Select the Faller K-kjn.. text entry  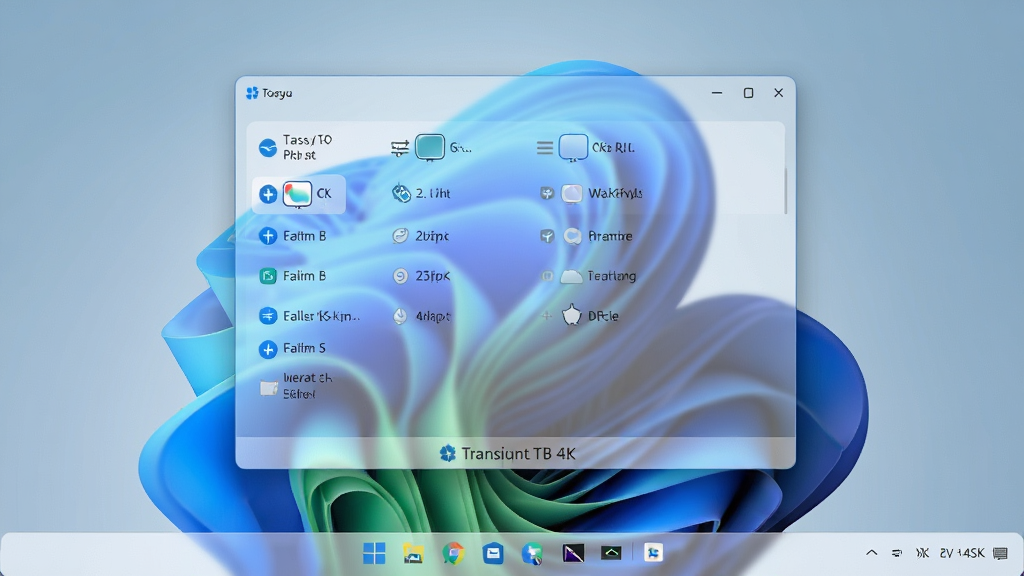pyautogui.click(x=321, y=316)
